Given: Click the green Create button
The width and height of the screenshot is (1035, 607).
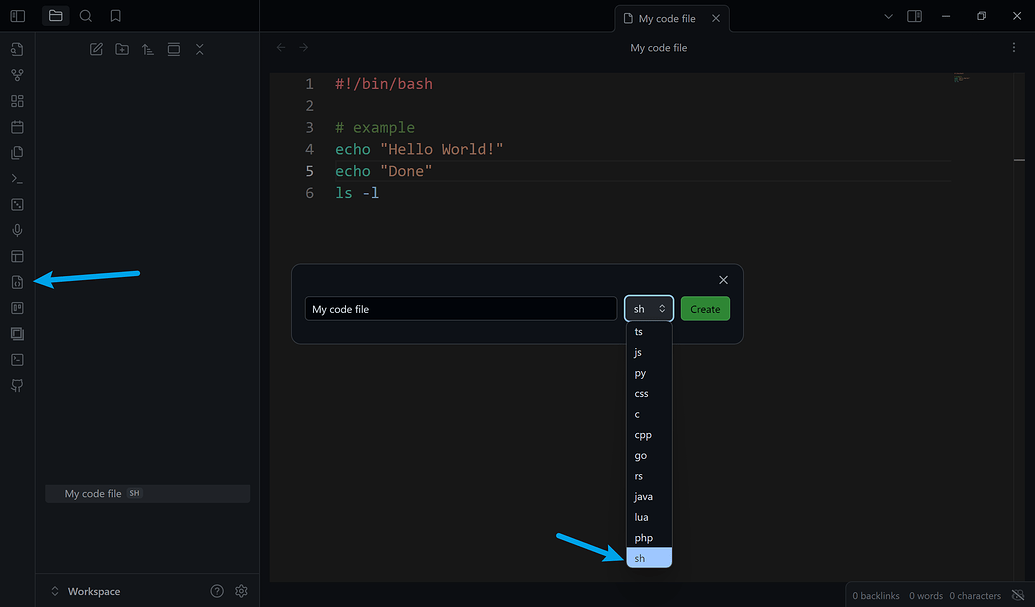Looking at the screenshot, I should point(705,308).
